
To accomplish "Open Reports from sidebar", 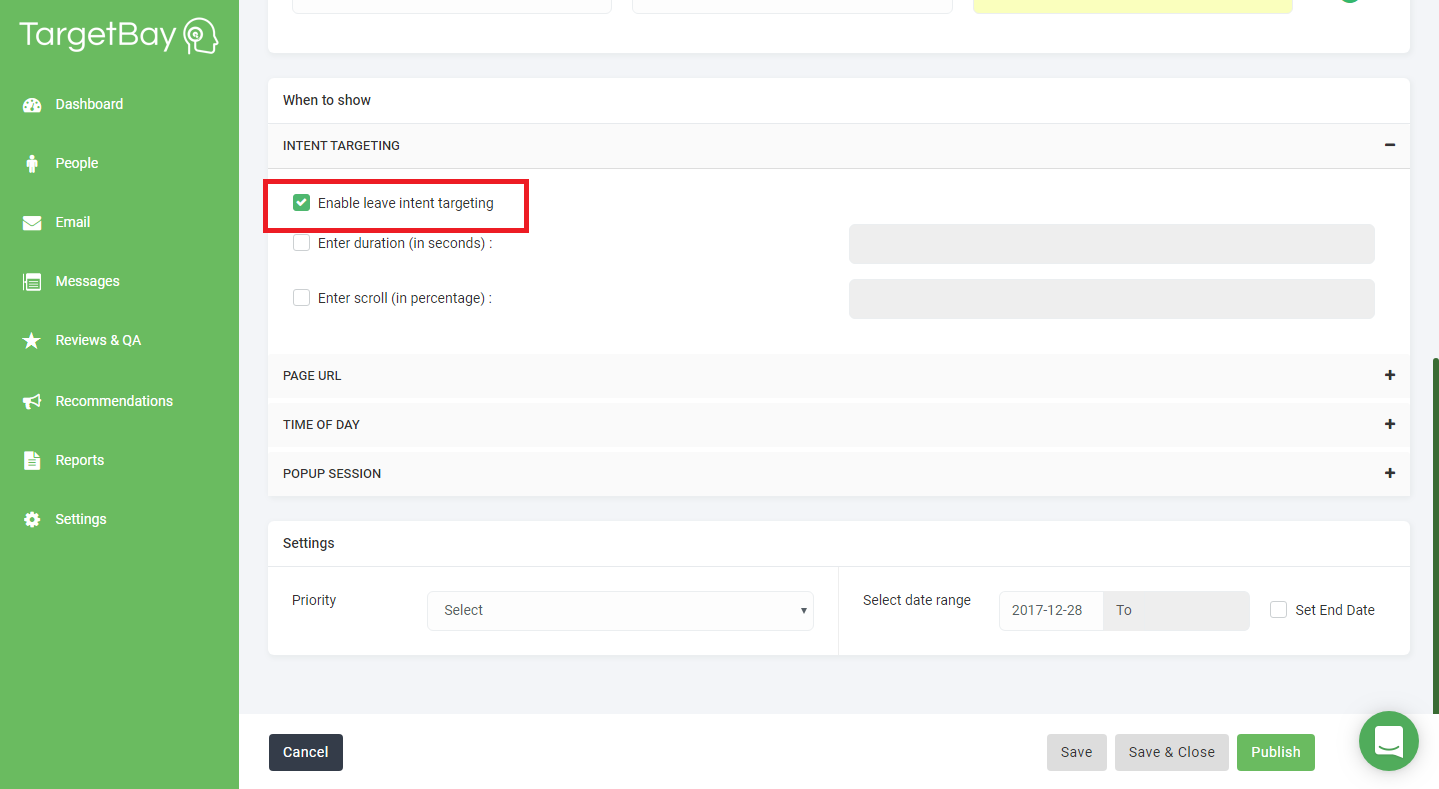I will click(x=80, y=460).
